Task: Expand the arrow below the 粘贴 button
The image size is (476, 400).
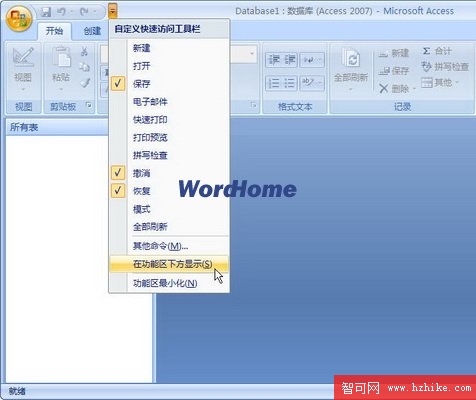Action: [x=61, y=89]
